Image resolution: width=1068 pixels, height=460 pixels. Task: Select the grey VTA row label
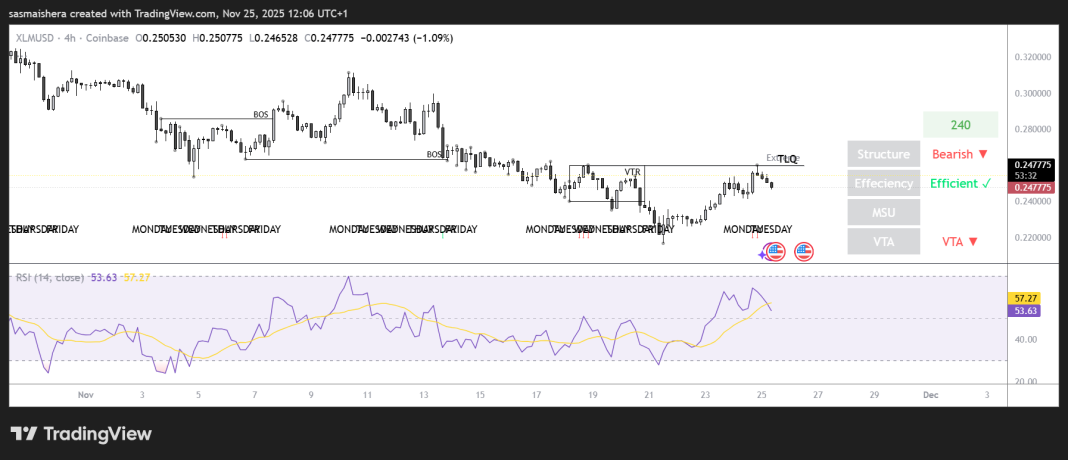885,242
